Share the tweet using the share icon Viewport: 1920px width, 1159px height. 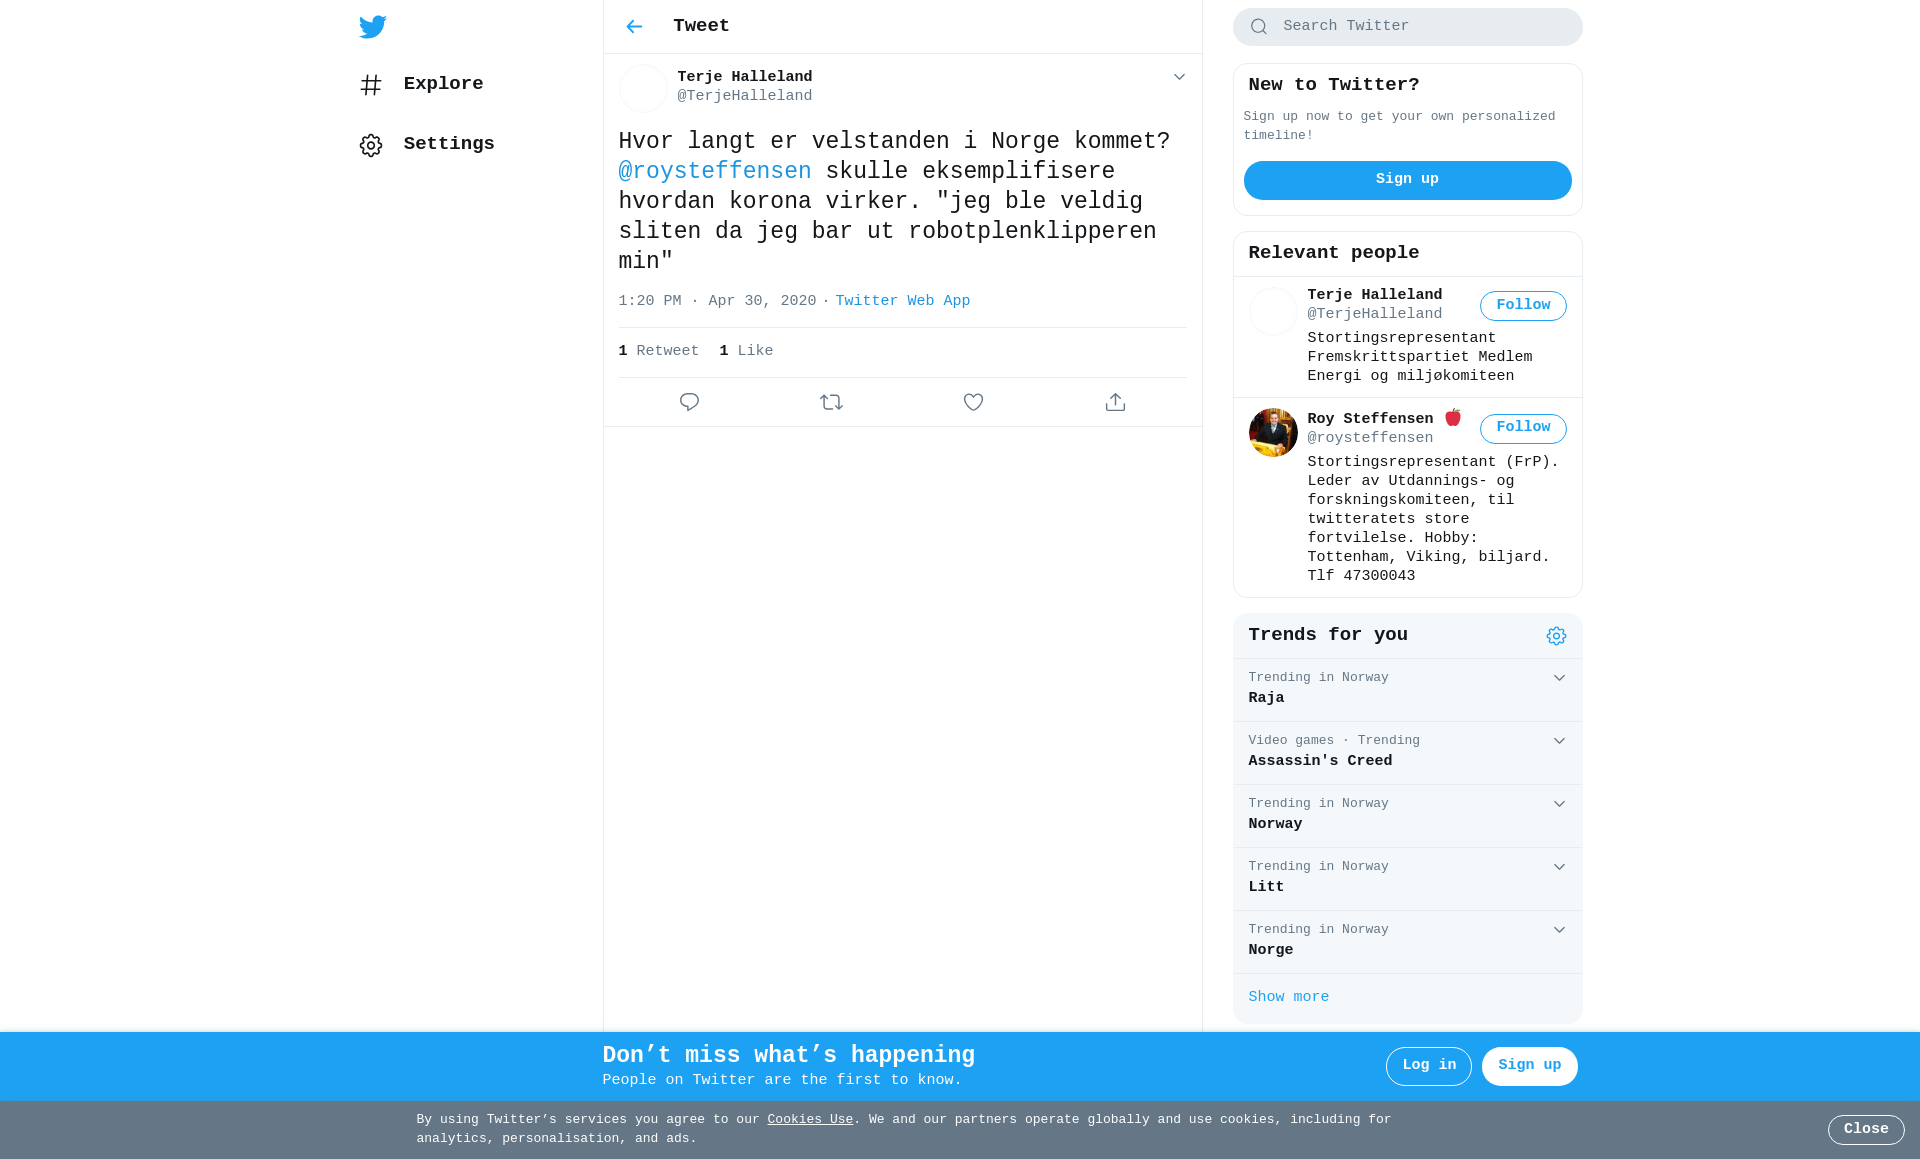coord(1115,402)
